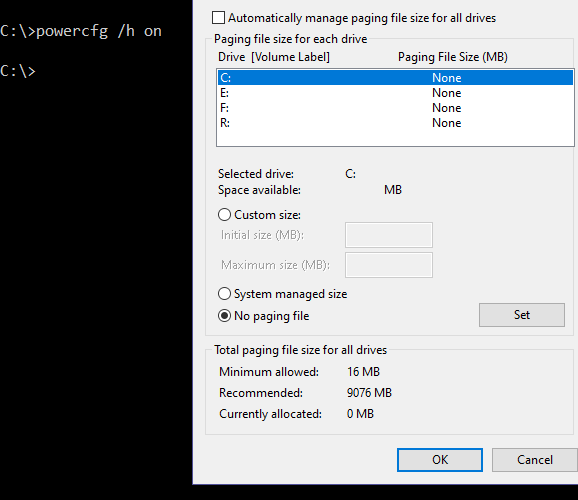Viewport: 578px width, 500px height.
Task: Click the Set button
Action: coord(522,315)
